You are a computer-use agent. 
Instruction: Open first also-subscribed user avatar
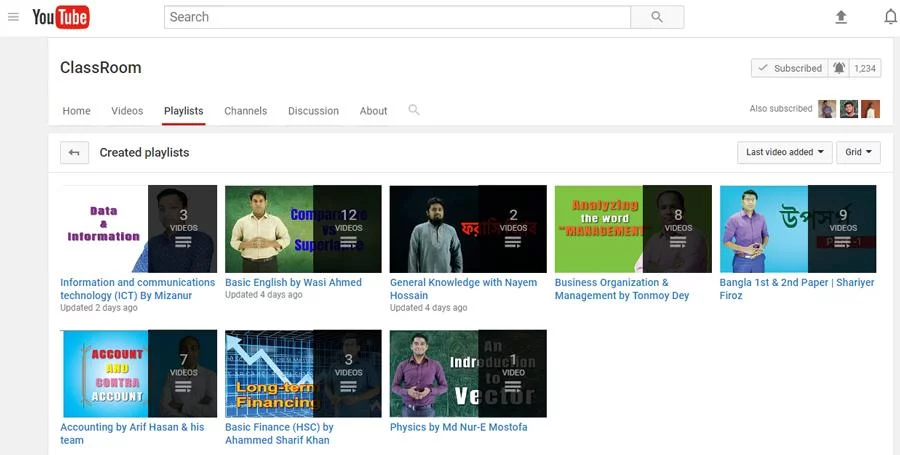827,109
